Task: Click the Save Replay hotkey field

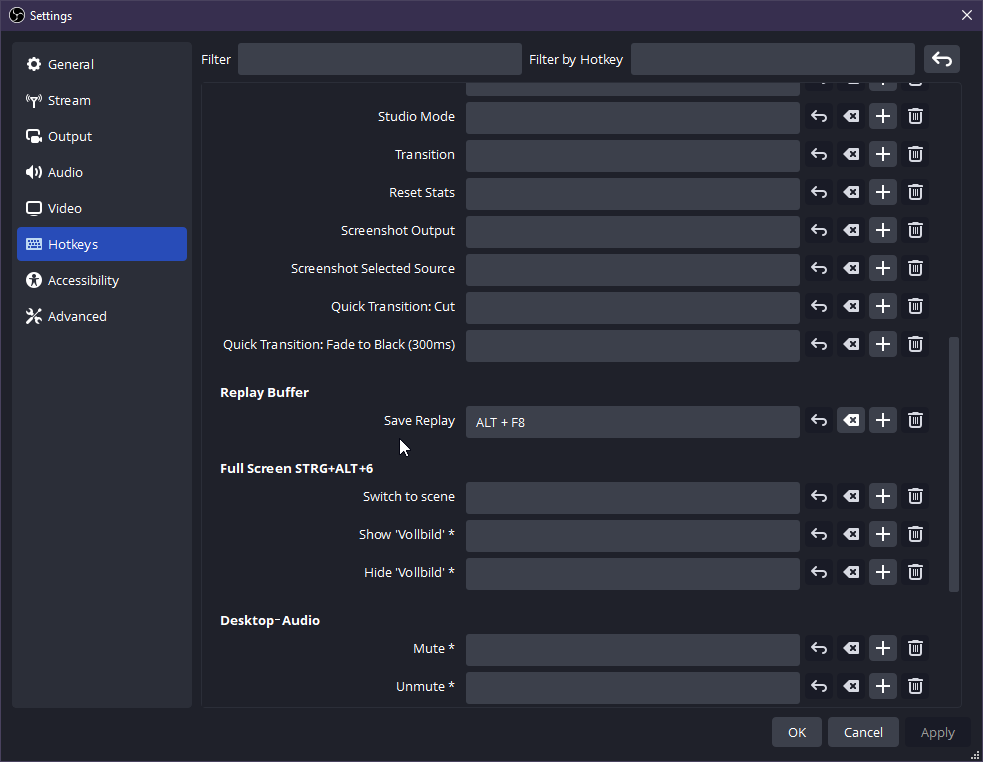Action: pyautogui.click(x=632, y=422)
